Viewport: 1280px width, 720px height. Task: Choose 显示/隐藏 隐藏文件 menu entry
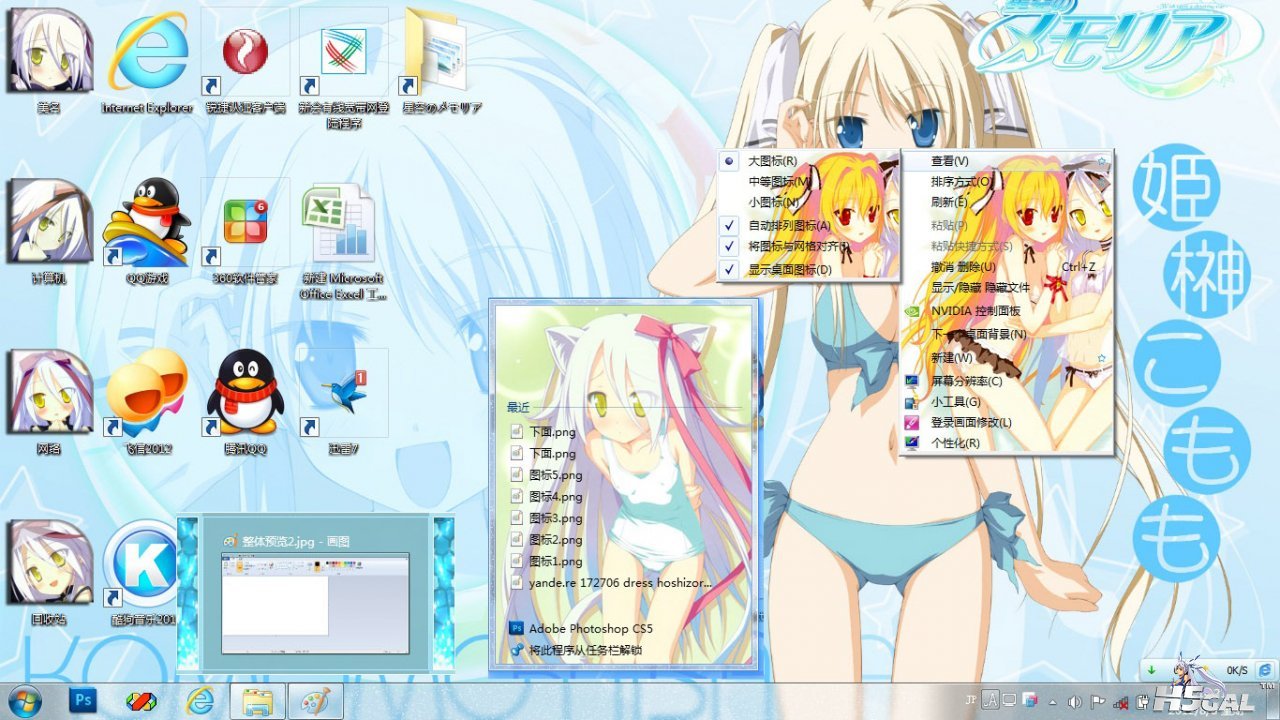(1006, 288)
